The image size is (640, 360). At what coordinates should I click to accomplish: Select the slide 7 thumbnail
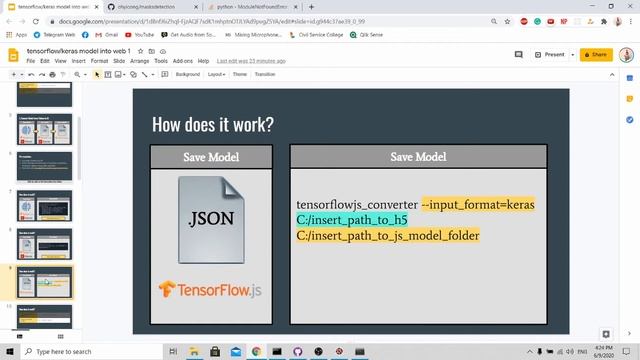[44, 206]
